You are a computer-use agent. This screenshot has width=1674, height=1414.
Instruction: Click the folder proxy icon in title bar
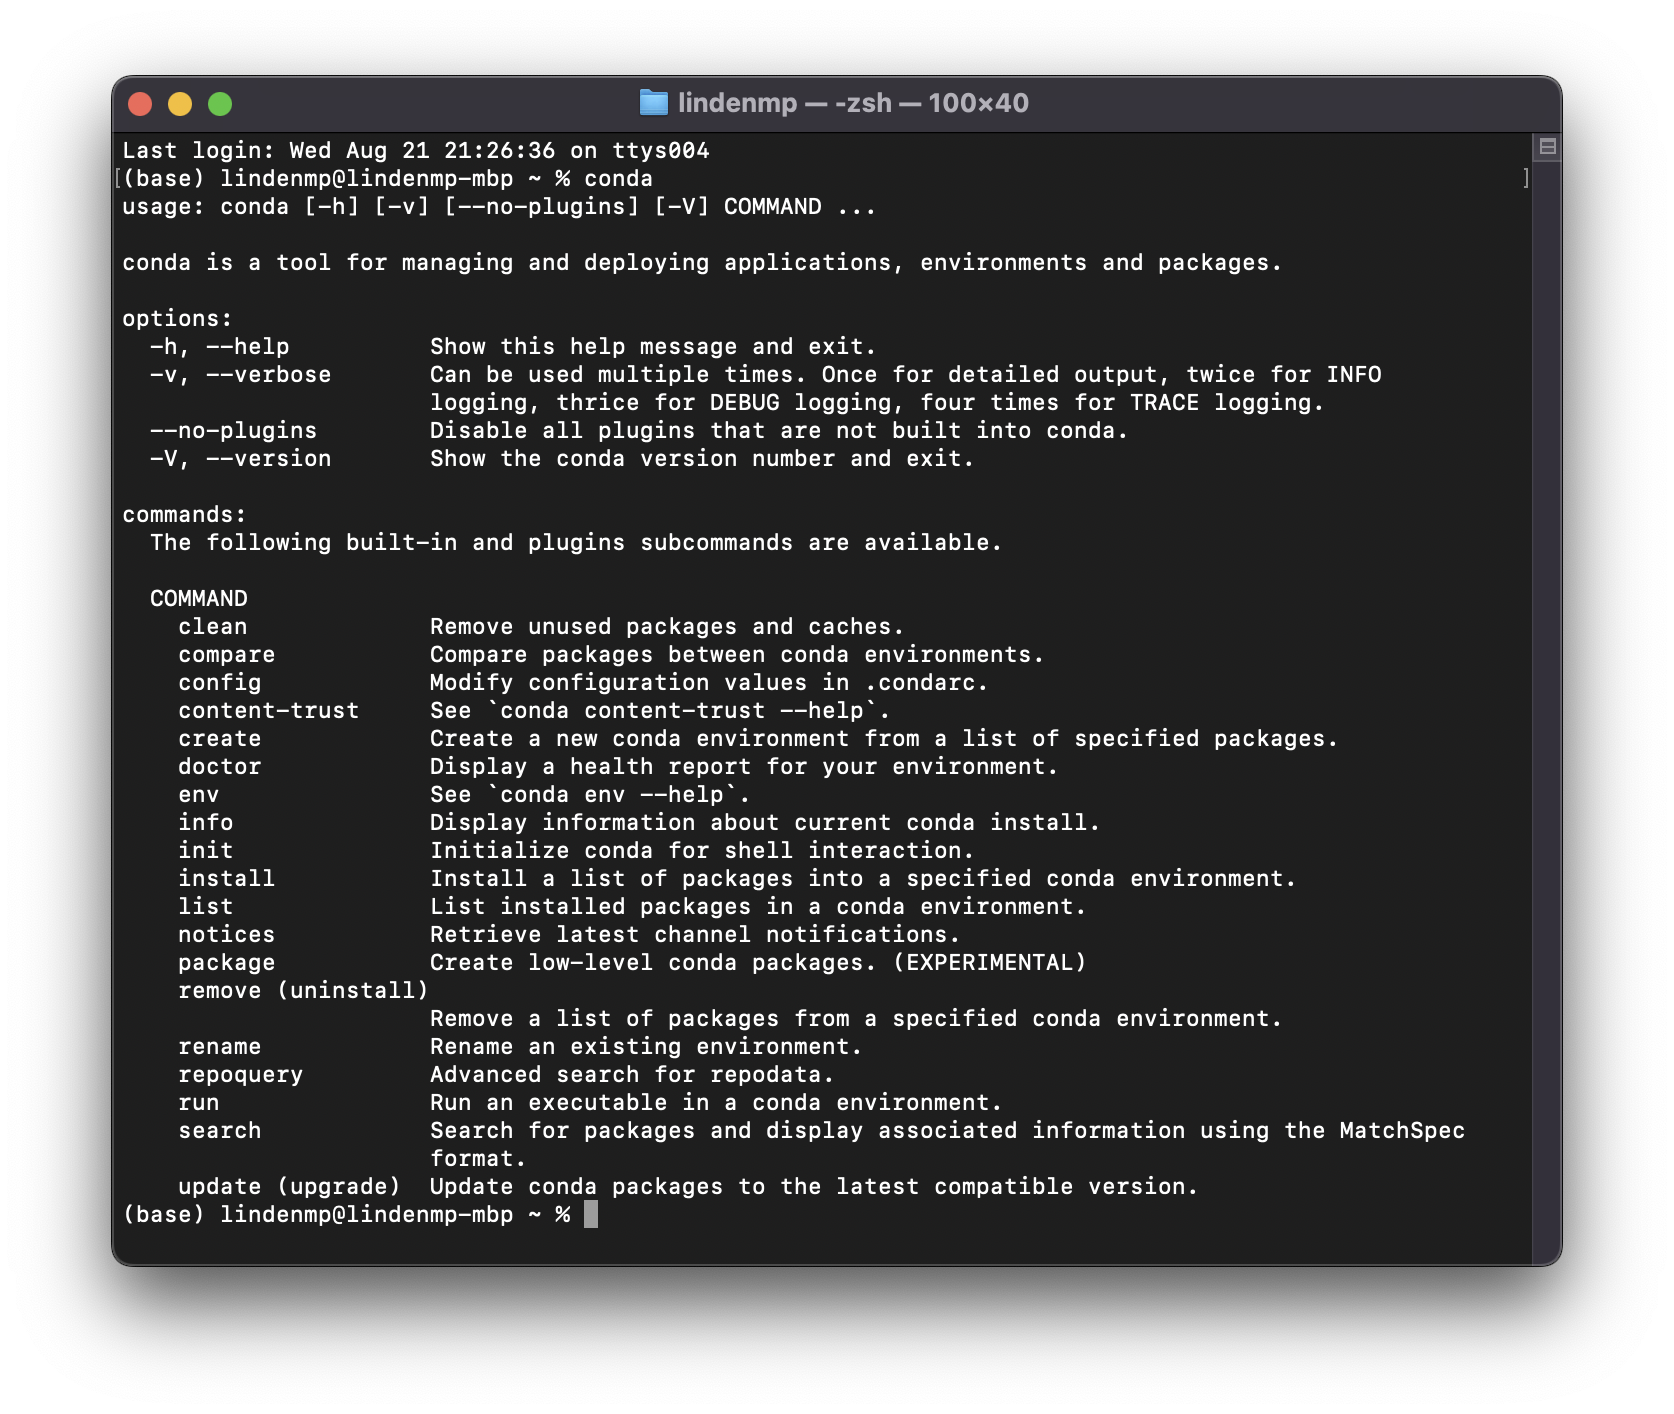coord(653,103)
